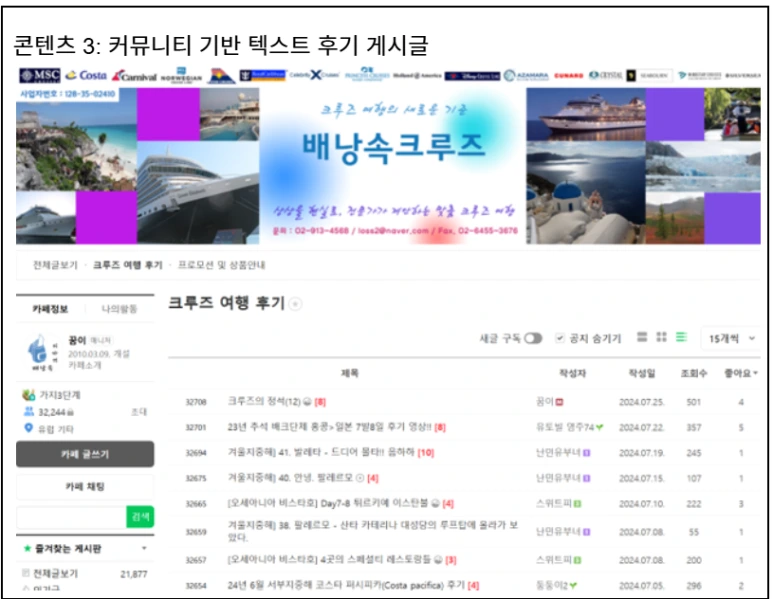Click comment count [10] on 발레타 post
This screenshot has height=599, width=773.
tap(426, 453)
